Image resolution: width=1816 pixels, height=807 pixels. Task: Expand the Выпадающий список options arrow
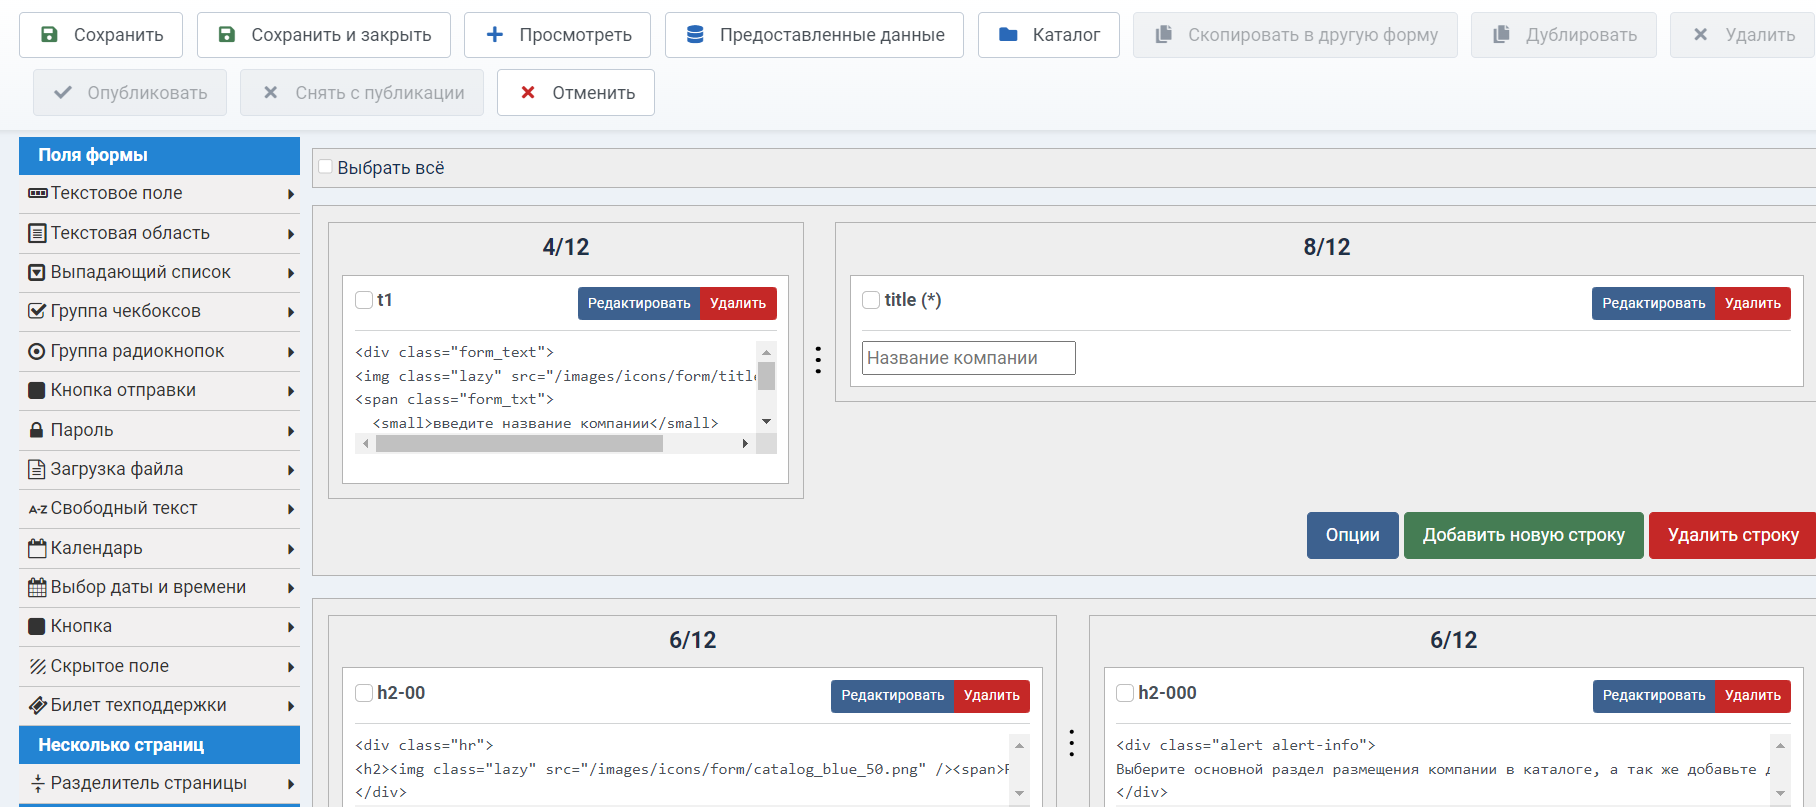(x=291, y=273)
